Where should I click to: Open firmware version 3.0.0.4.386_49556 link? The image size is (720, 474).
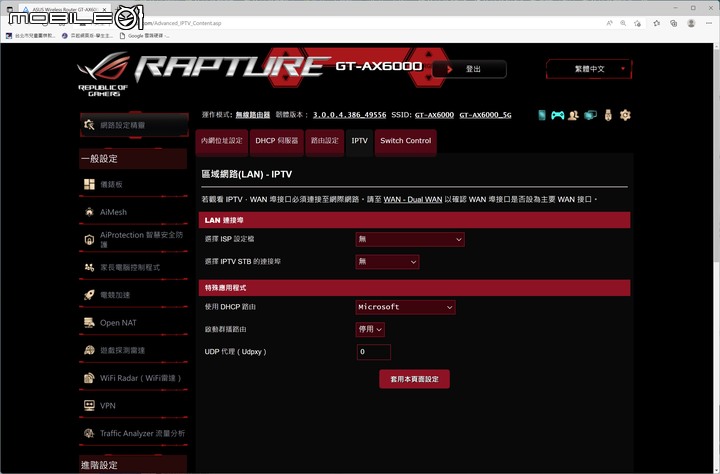(x=349, y=115)
